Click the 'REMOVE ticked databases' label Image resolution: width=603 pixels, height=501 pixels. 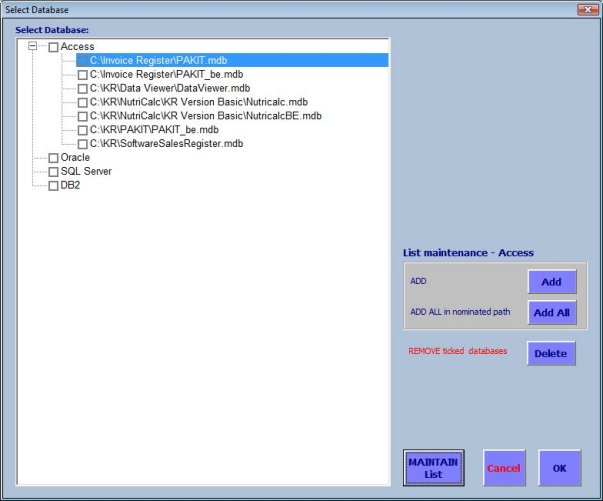pyautogui.click(x=458, y=351)
